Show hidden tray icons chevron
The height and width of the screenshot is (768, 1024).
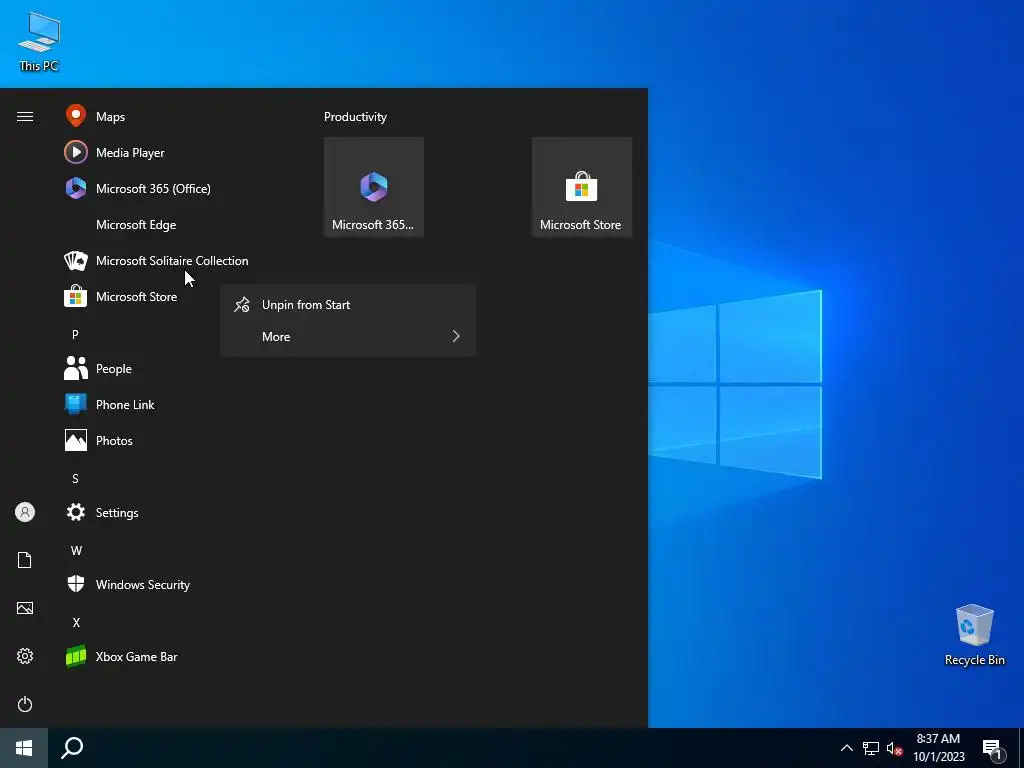pos(846,748)
